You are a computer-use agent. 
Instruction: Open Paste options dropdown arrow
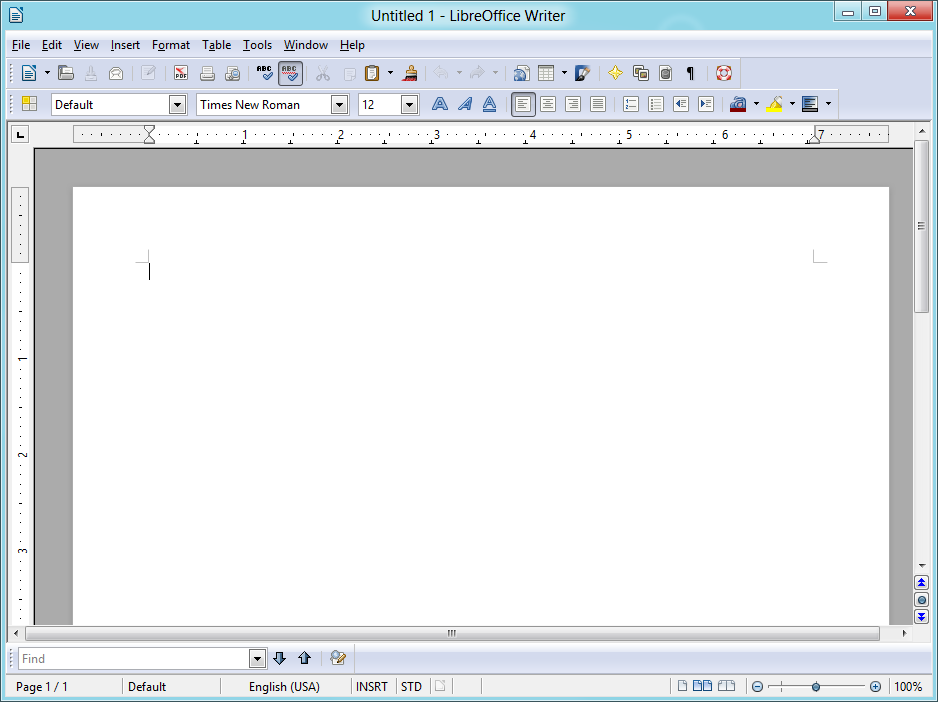pyautogui.click(x=391, y=74)
